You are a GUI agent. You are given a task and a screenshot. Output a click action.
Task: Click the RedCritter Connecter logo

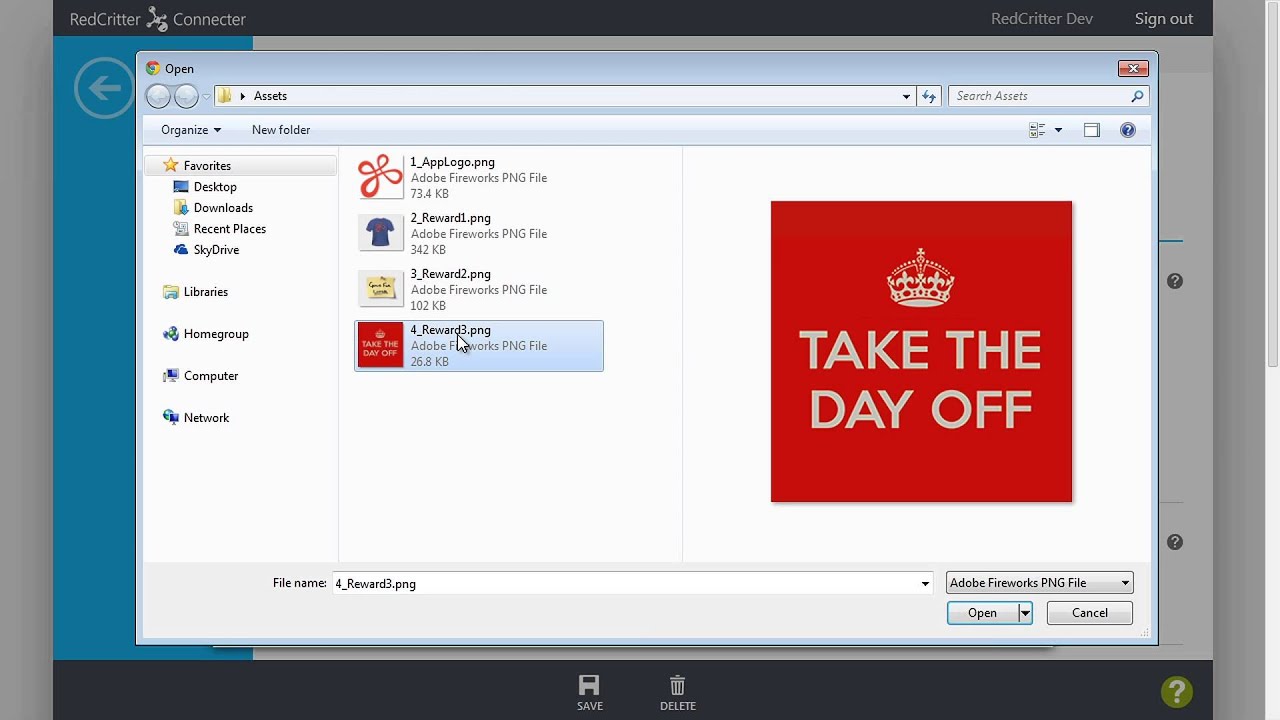pyautogui.click(x=157, y=19)
